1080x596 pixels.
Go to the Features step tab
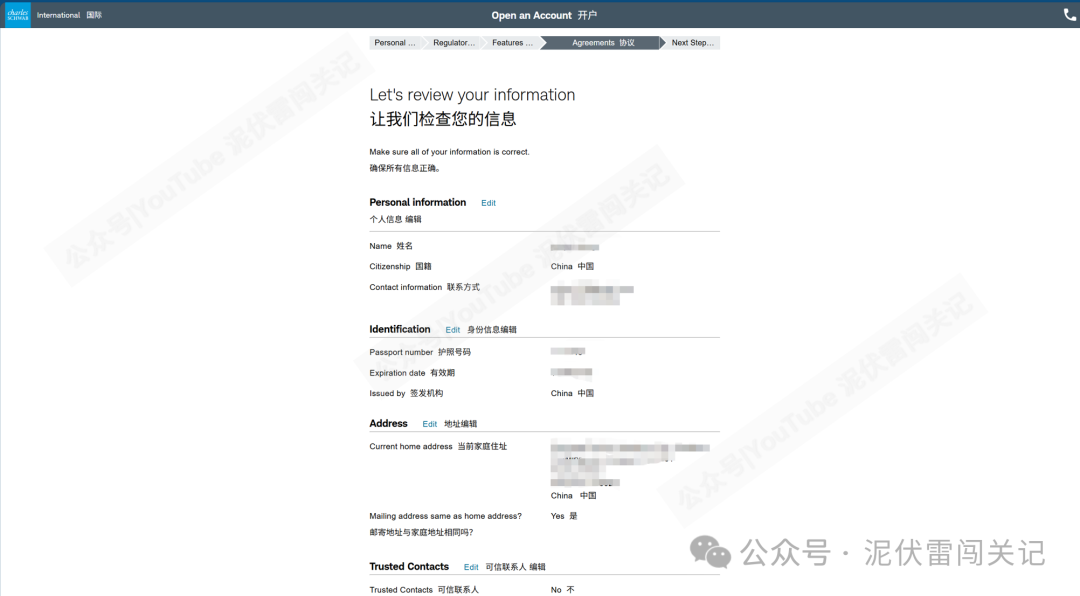tap(512, 43)
